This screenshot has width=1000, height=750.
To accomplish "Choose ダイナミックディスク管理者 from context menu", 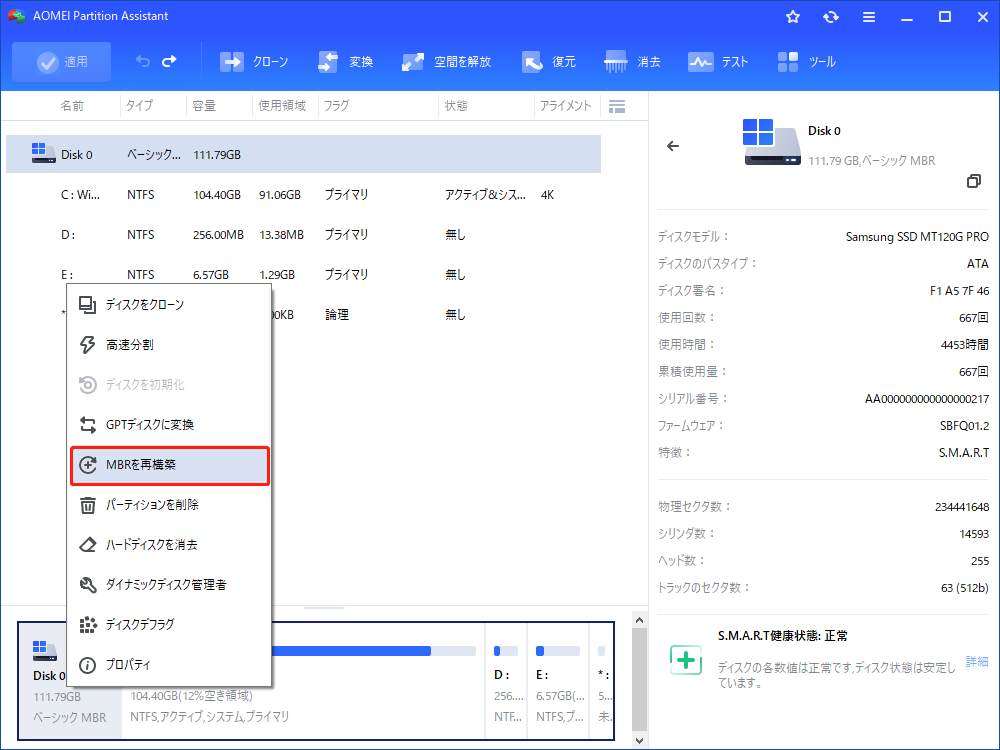I will coord(170,585).
